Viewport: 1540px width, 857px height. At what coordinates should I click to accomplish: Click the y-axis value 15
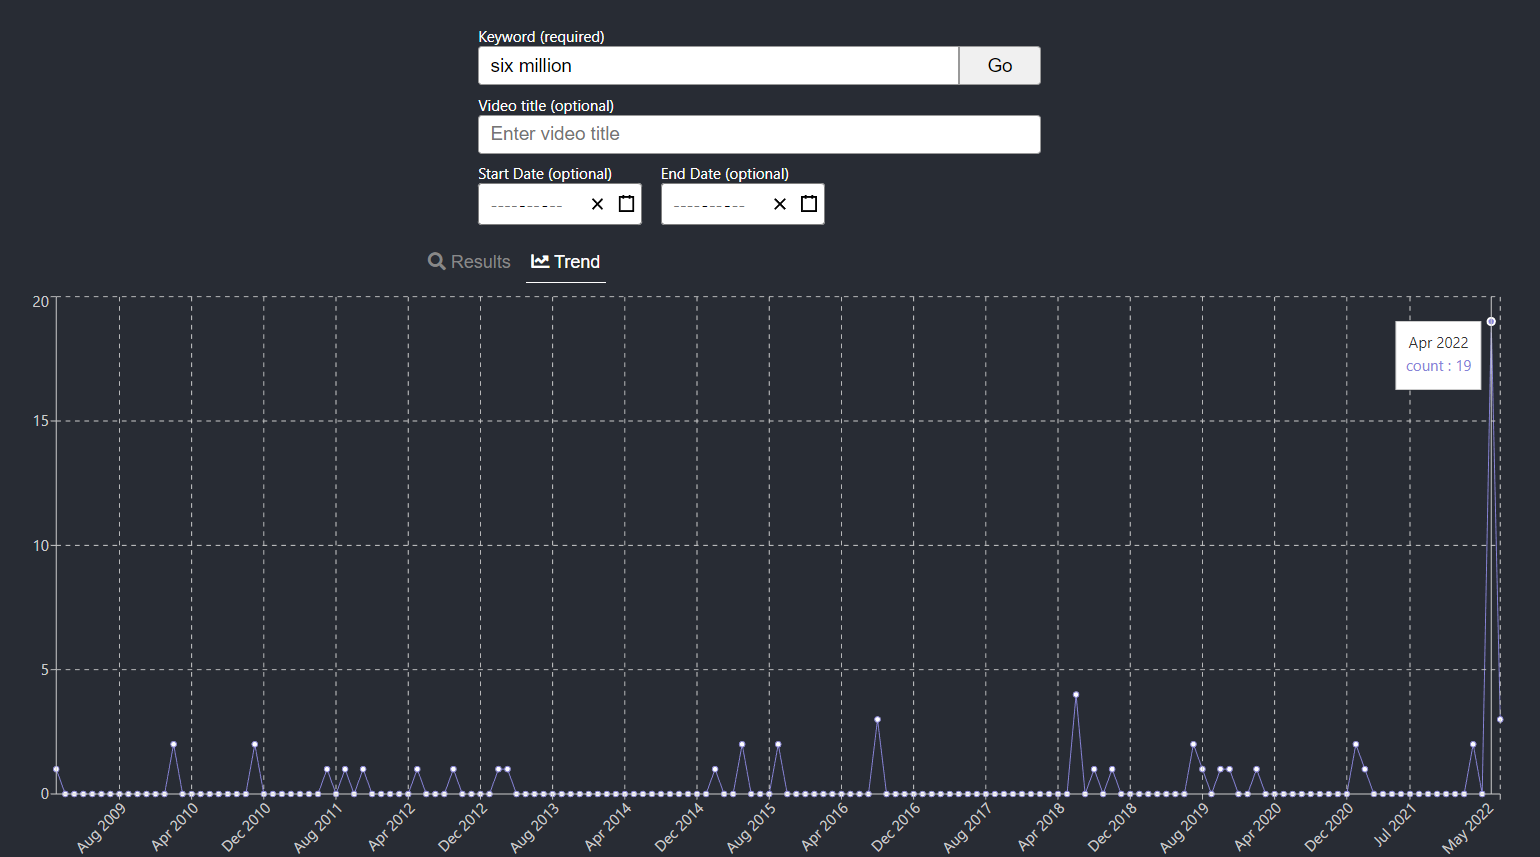pos(41,421)
